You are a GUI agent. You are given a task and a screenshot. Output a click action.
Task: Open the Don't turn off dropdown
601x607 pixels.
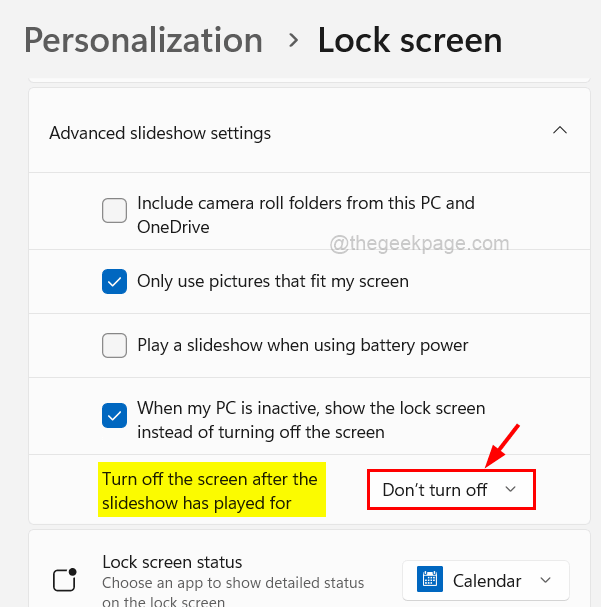451,490
